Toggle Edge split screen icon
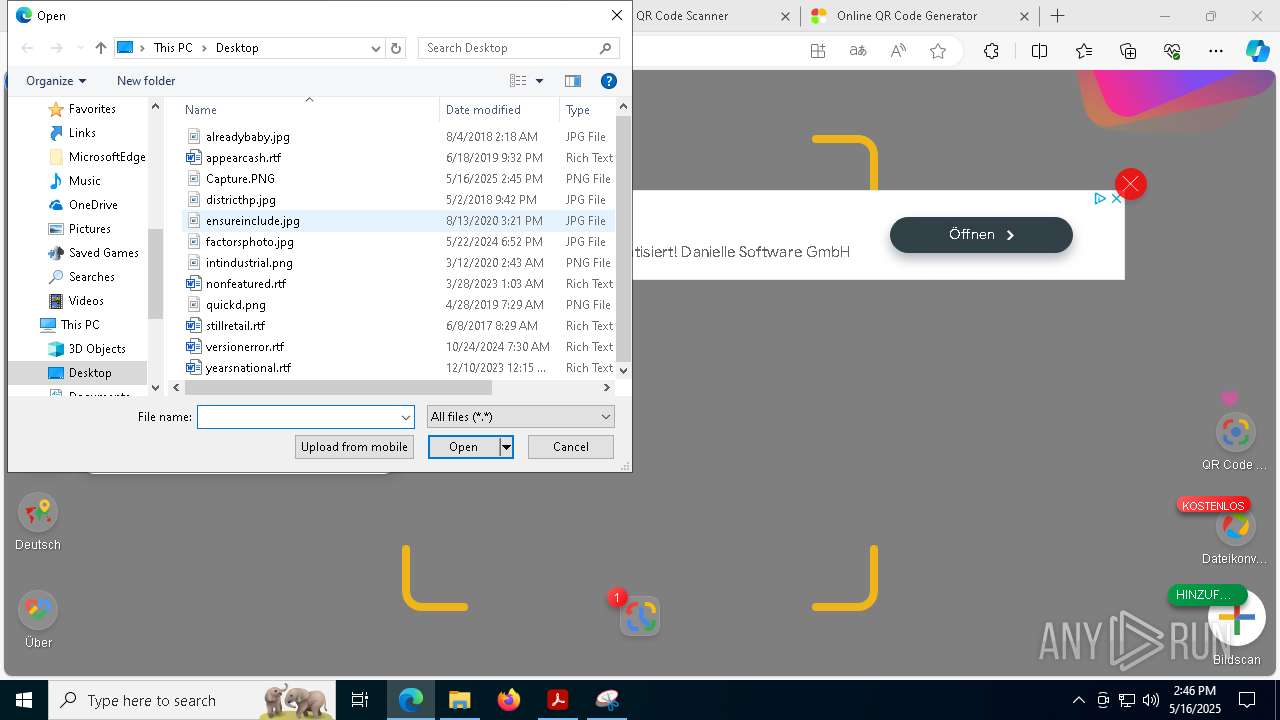 click(x=1039, y=51)
